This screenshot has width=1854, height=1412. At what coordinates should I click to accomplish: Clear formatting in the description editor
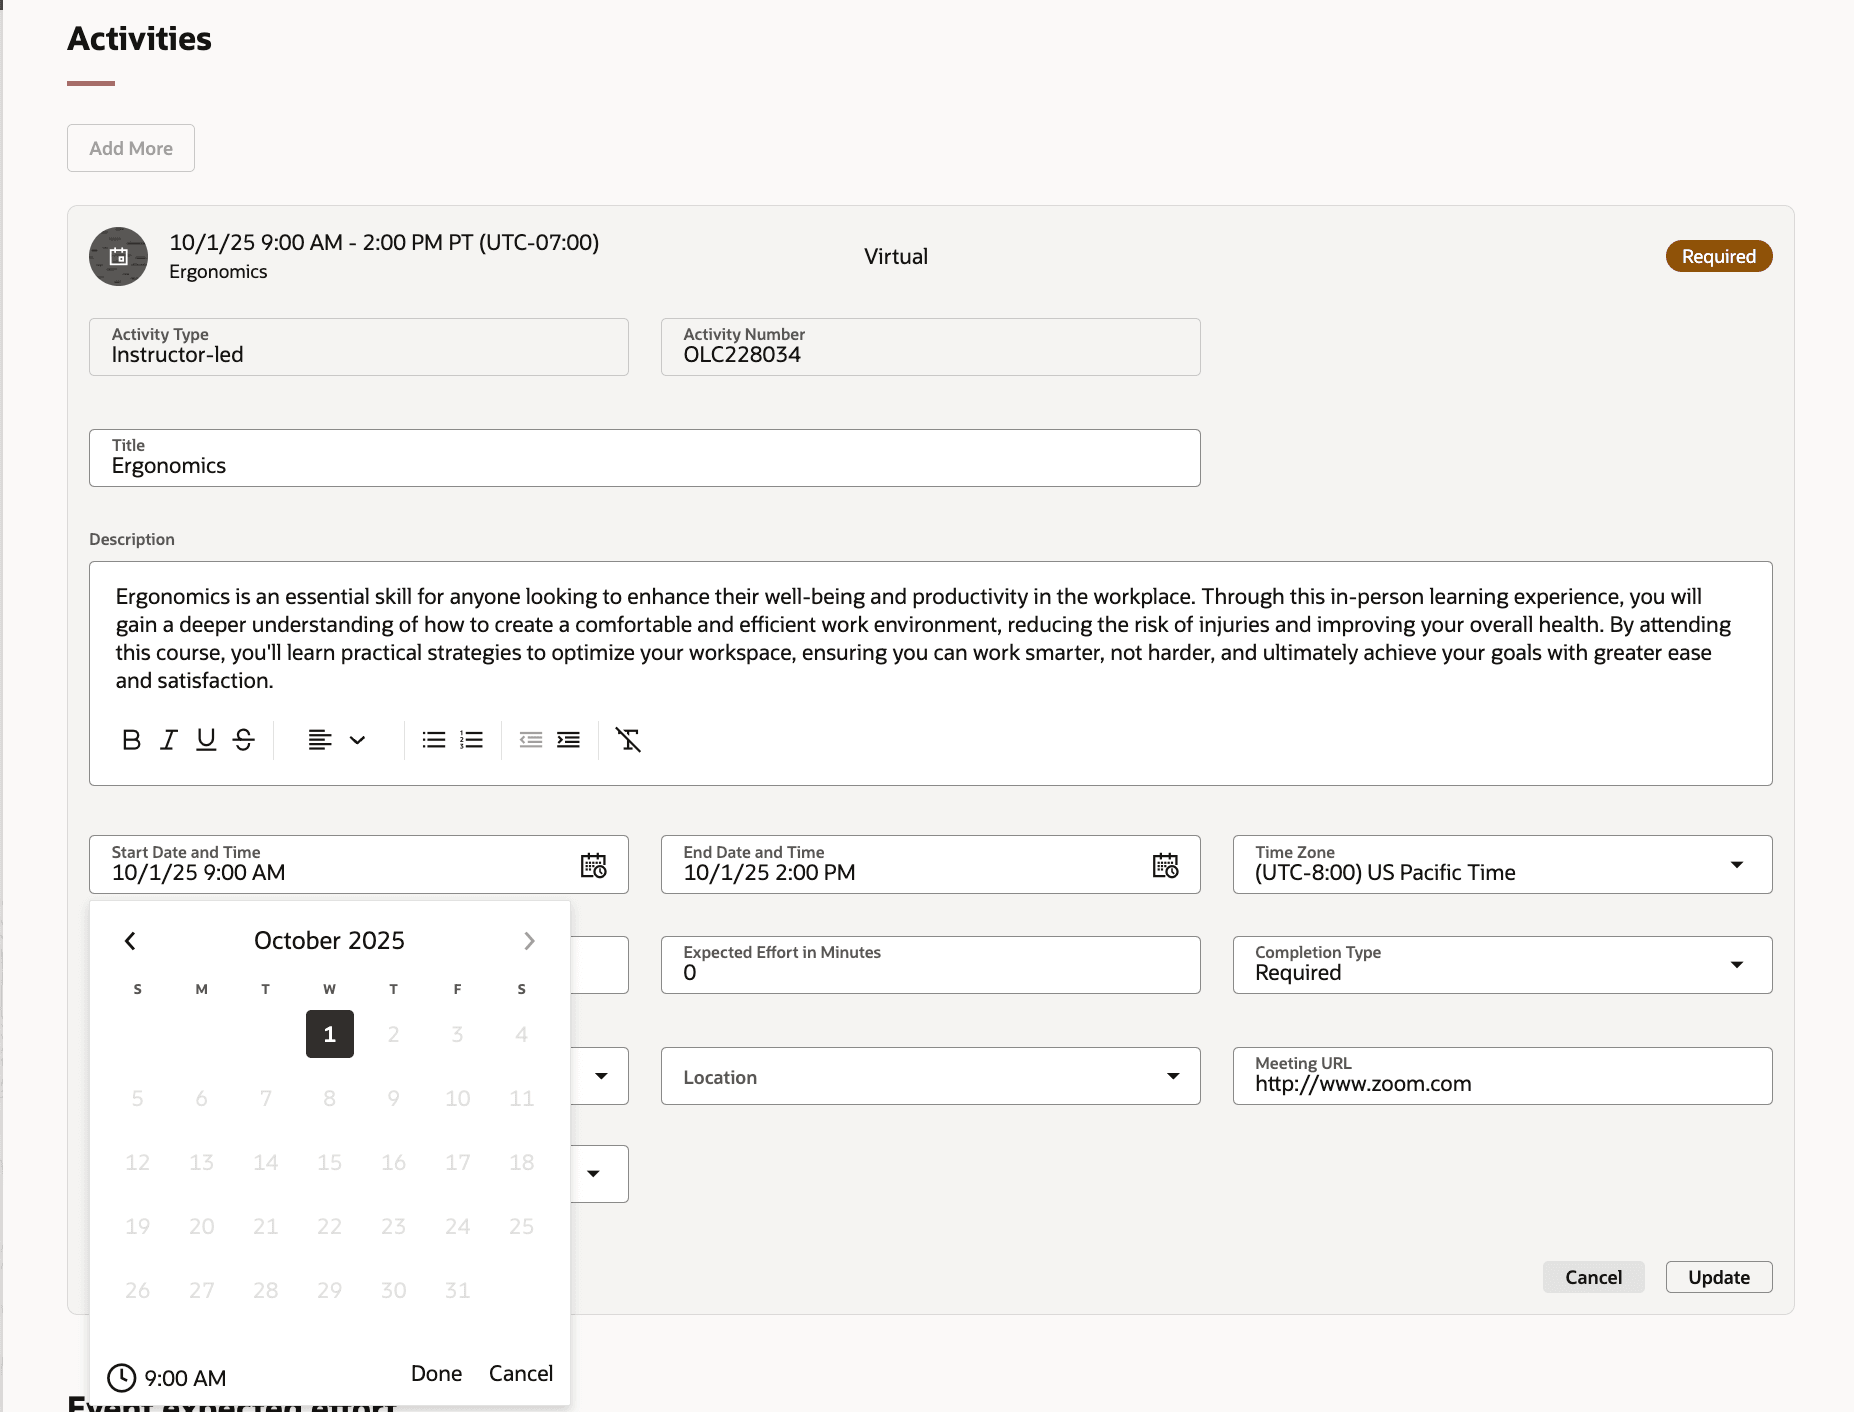[x=628, y=740]
